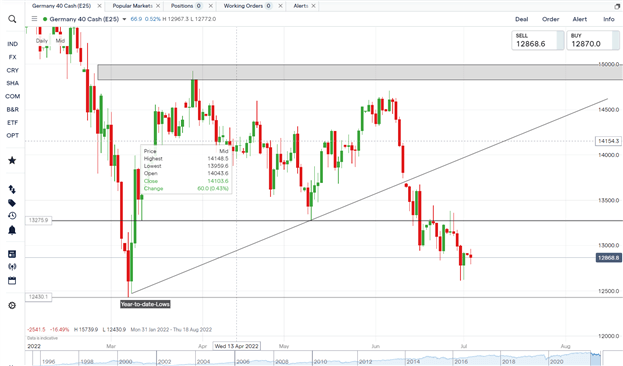Select the Daily timeframe selector
The height and width of the screenshot is (366, 623).
coord(42,41)
